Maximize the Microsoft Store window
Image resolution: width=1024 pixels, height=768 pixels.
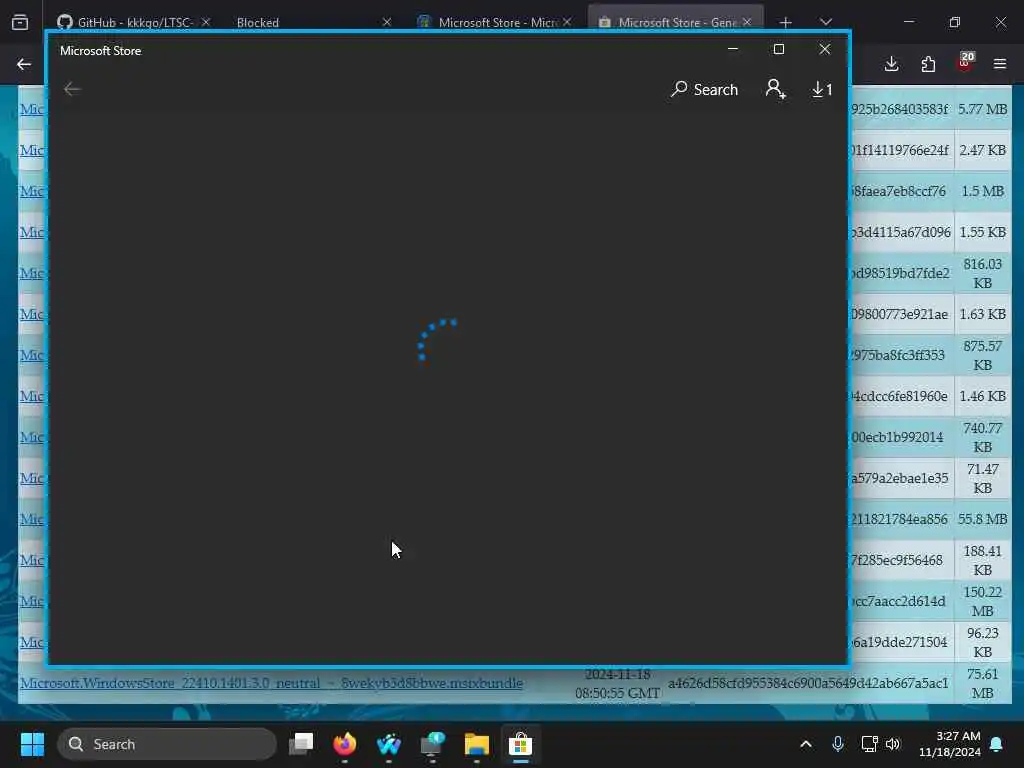(778, 49)
